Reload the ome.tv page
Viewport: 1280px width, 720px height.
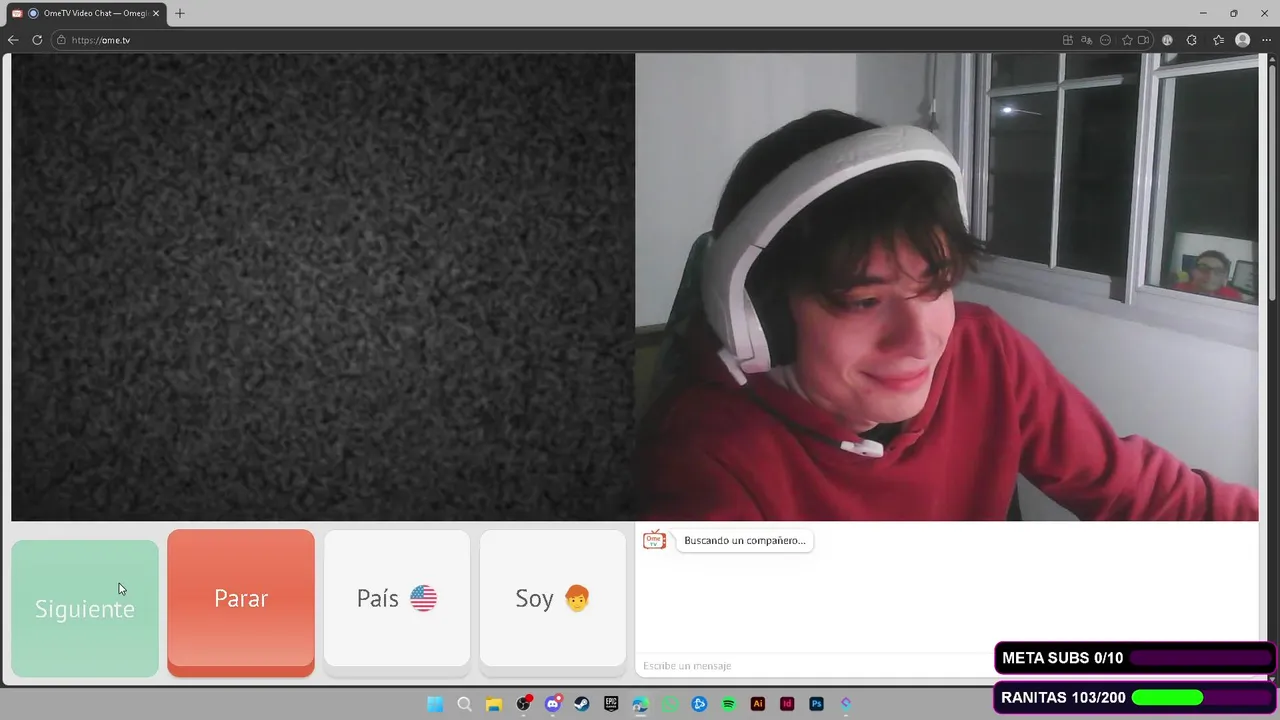[x=37, y=40]
